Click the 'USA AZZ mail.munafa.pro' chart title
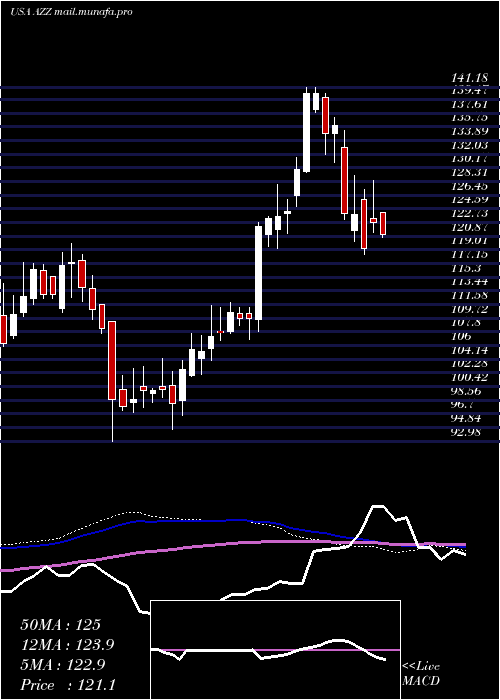500x700 pixels. point(71,12)
